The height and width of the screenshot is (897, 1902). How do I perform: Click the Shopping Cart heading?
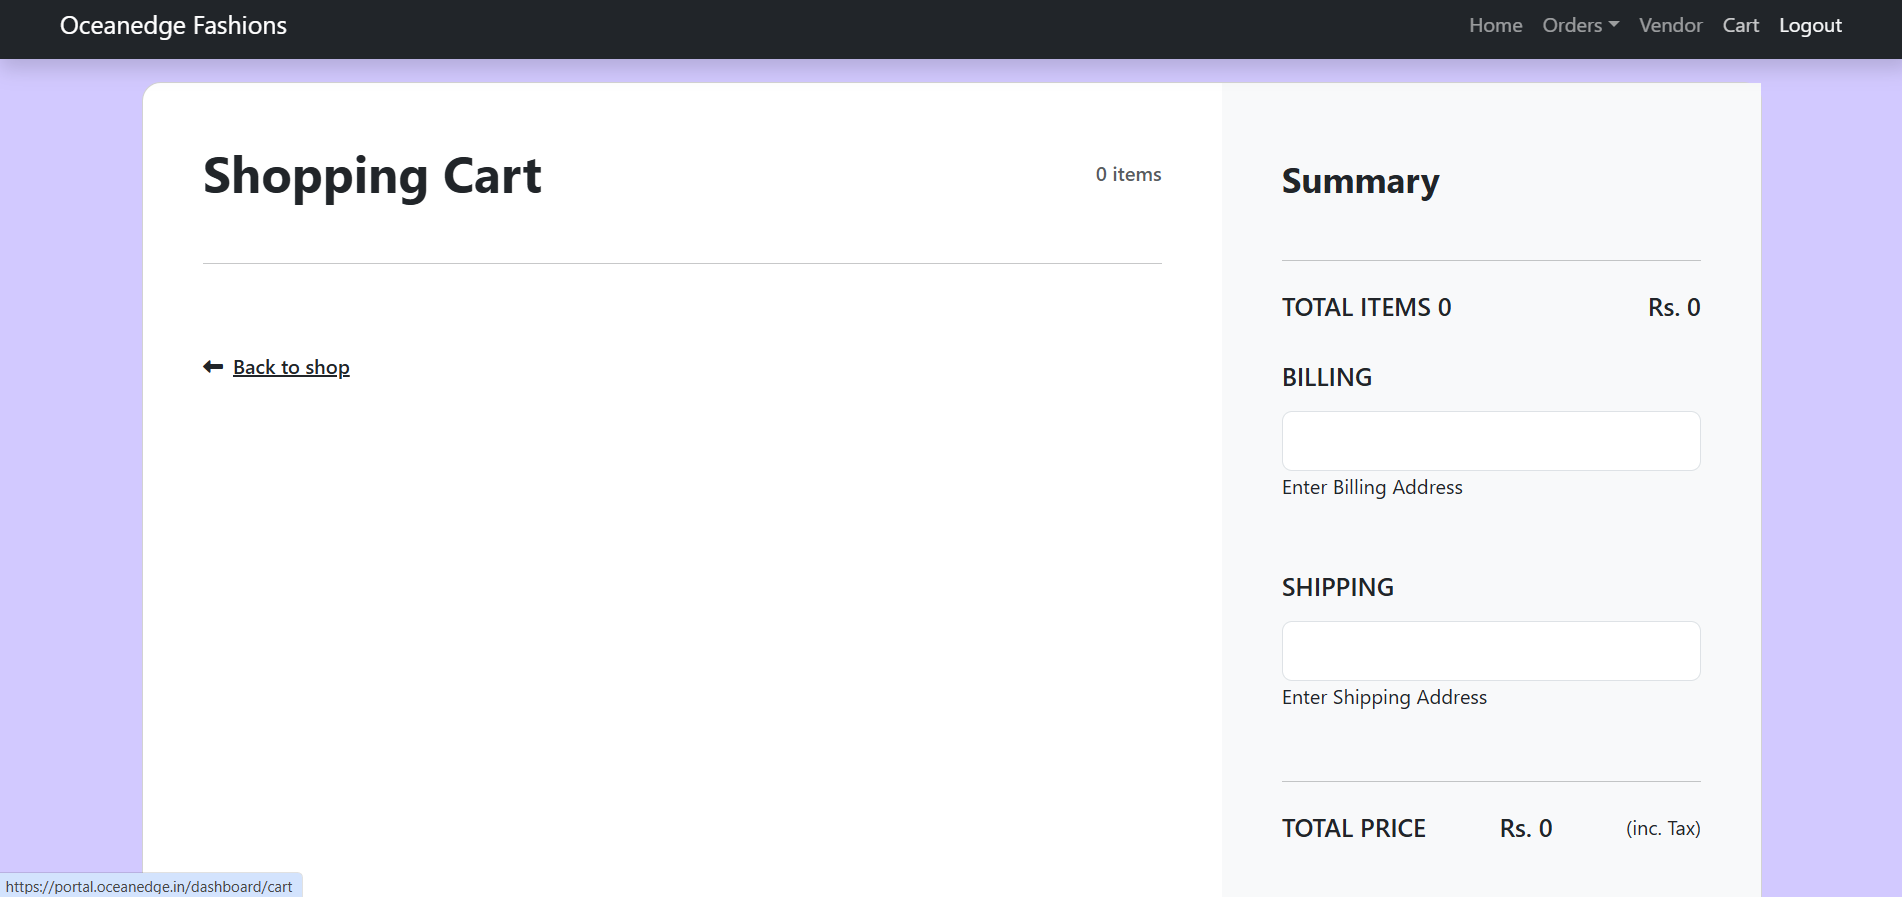click(x=372, y=177)
